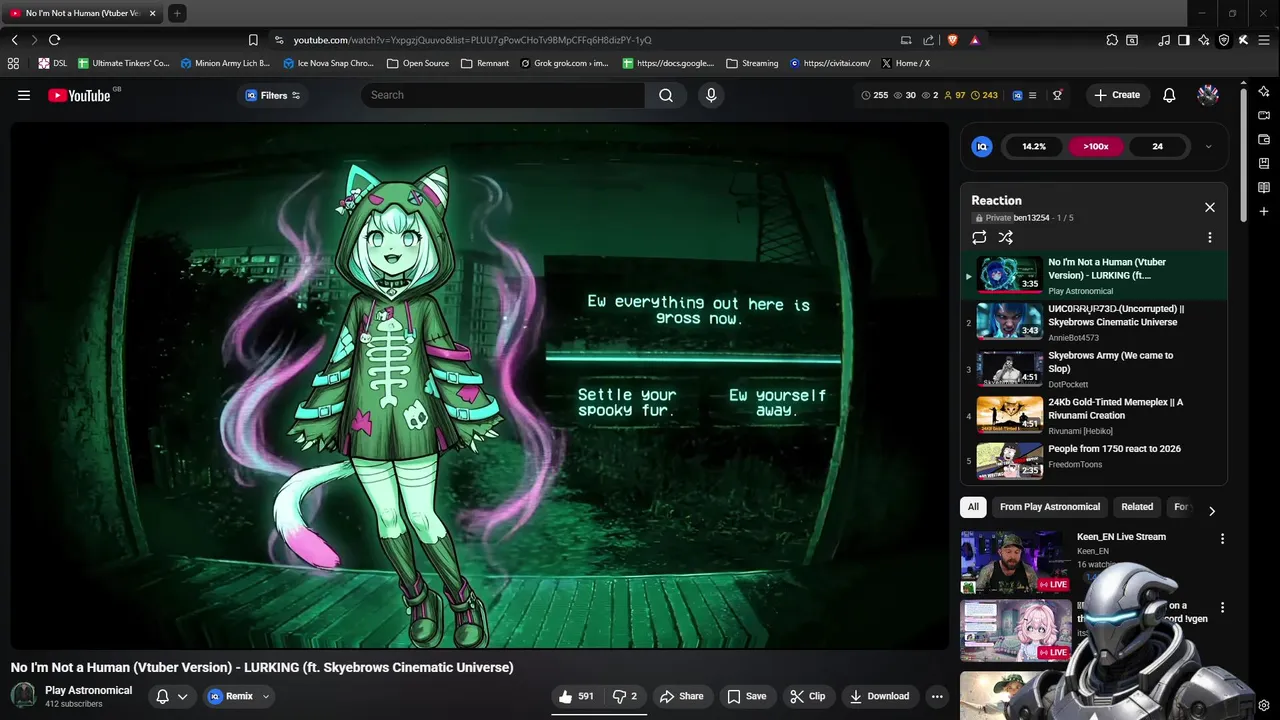Open the Remix dropdown arrow

266,696
